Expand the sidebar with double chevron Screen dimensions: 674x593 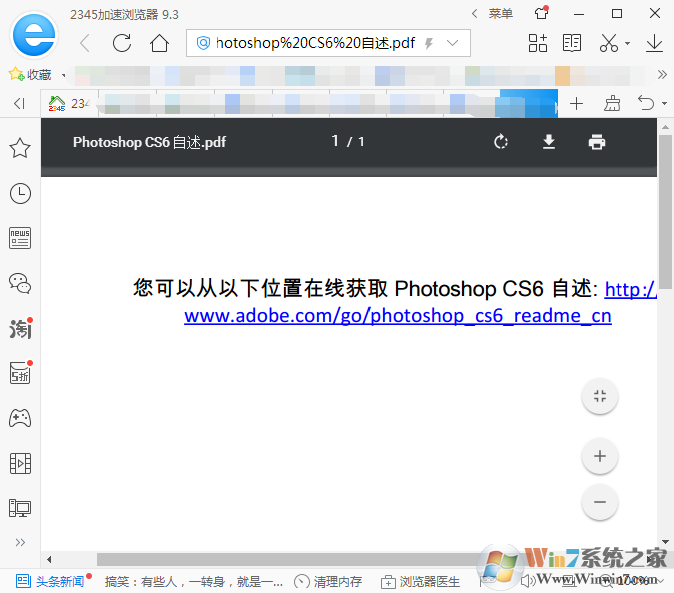point(20,542)
